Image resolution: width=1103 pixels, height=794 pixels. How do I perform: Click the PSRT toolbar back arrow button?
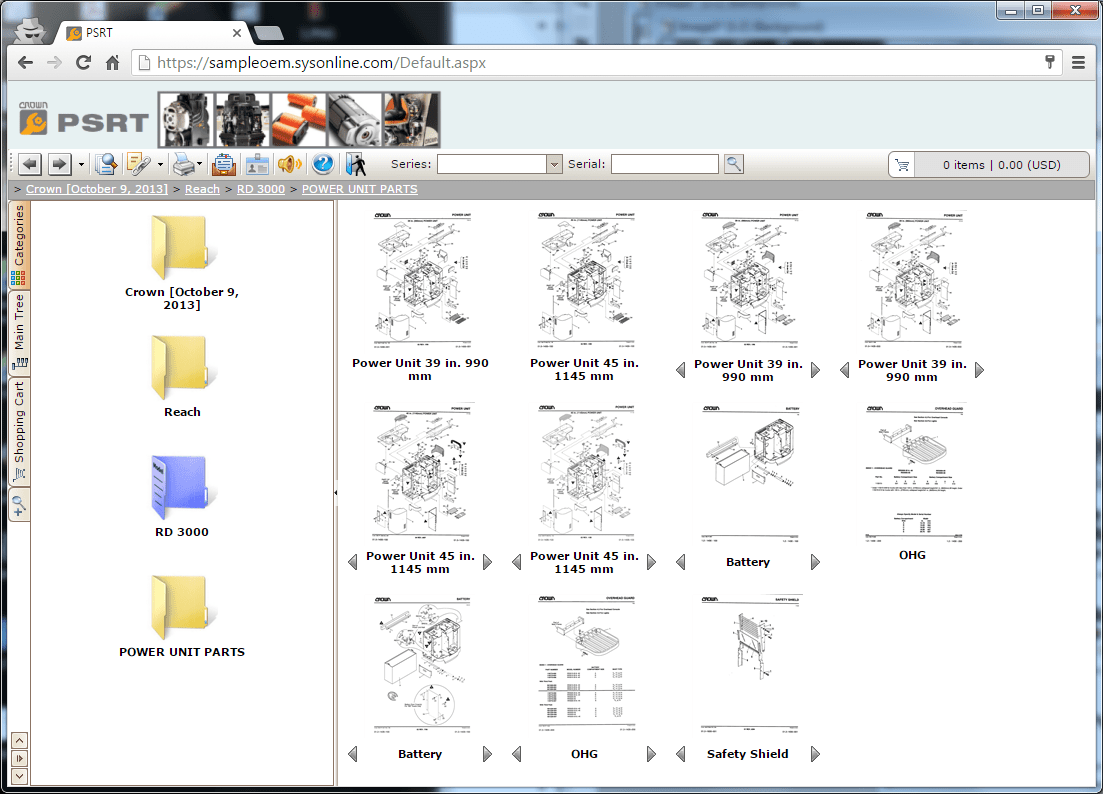[x=29, y=165]
